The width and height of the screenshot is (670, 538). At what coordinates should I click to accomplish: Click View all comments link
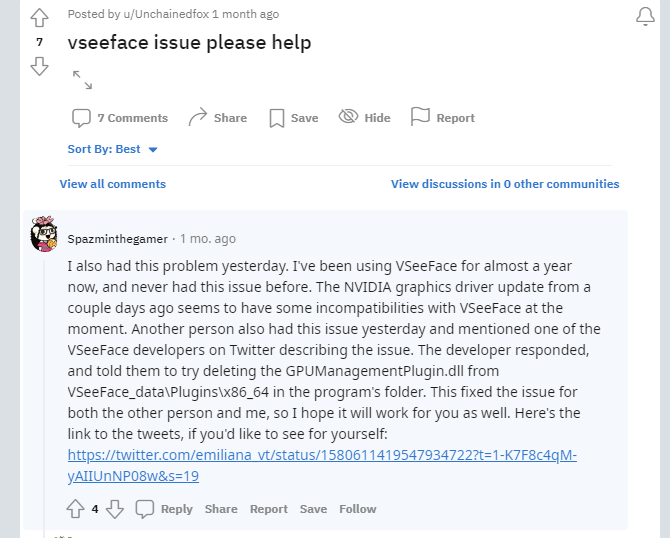[x=113, y=184]
